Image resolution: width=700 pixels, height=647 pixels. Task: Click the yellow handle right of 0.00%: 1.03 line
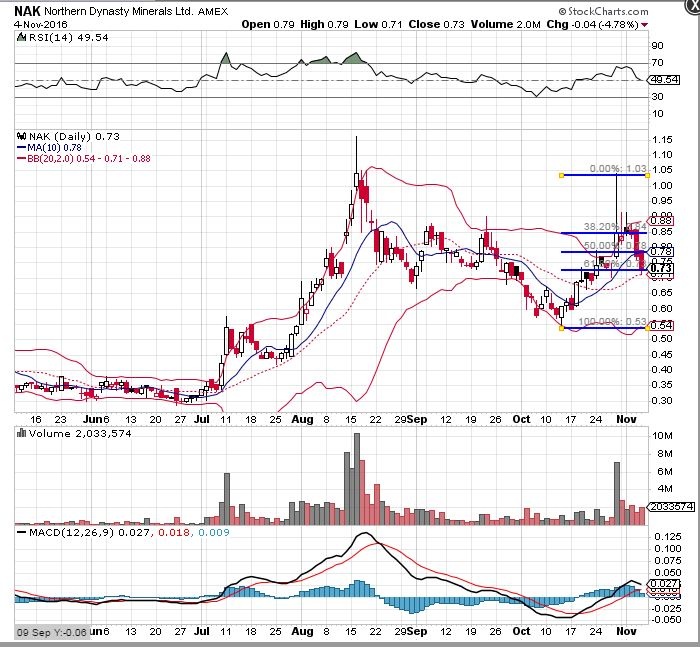tap(648, 175)
